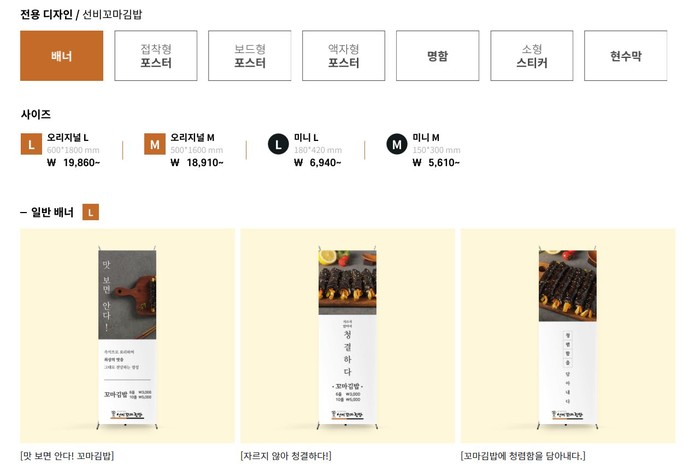Image resolution: width=700 pixels, height=471 pixels.
Task: Click the [꼬마김밥에 청렴함을 담아내다.] caption
Action: (x=523, y=456)
